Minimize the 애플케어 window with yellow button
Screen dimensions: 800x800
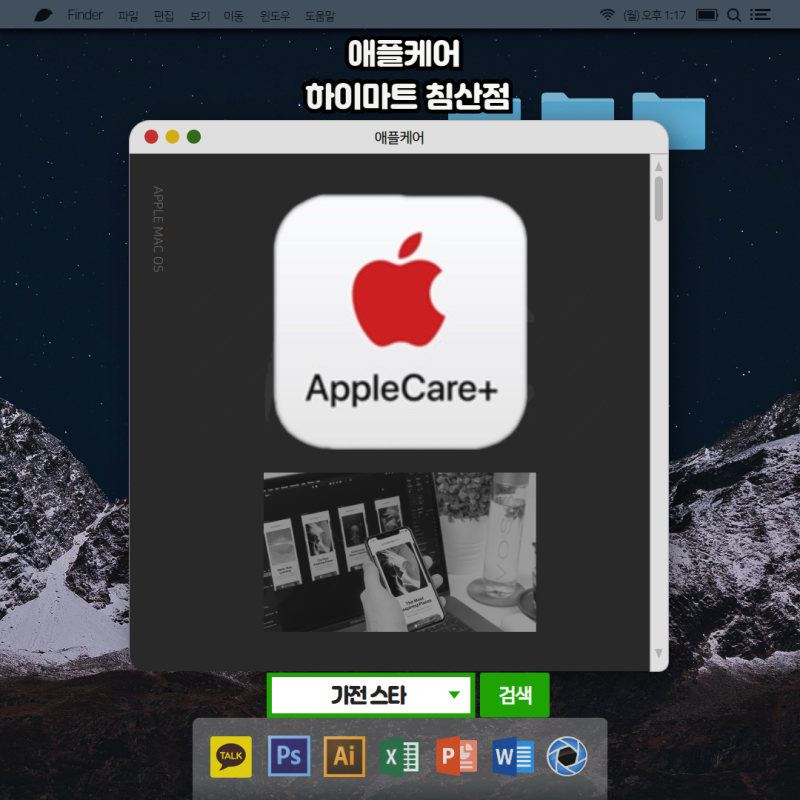(x=172, y=137)
